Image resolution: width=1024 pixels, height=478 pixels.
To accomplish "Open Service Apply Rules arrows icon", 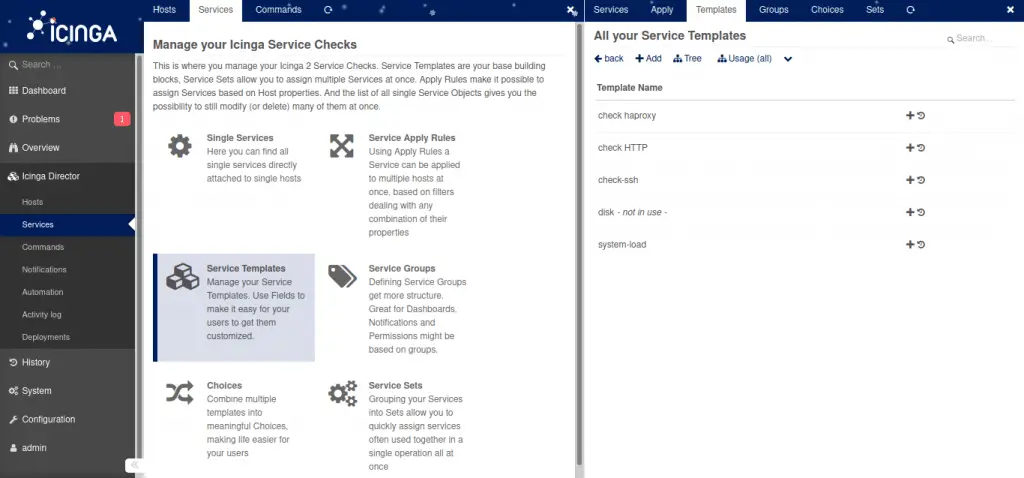I will coord(342,146).
